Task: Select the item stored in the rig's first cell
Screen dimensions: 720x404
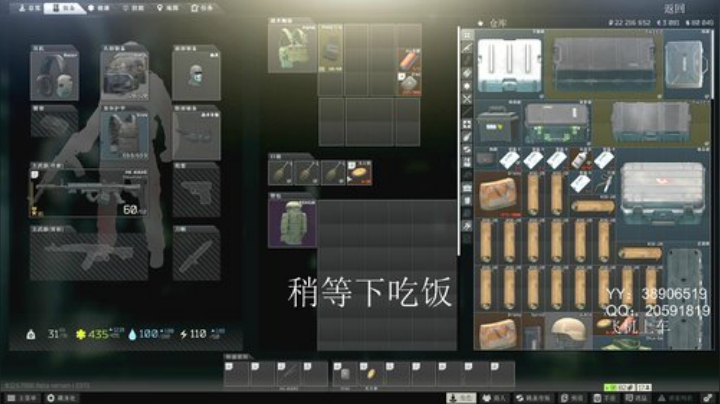Action: point(330,48)
